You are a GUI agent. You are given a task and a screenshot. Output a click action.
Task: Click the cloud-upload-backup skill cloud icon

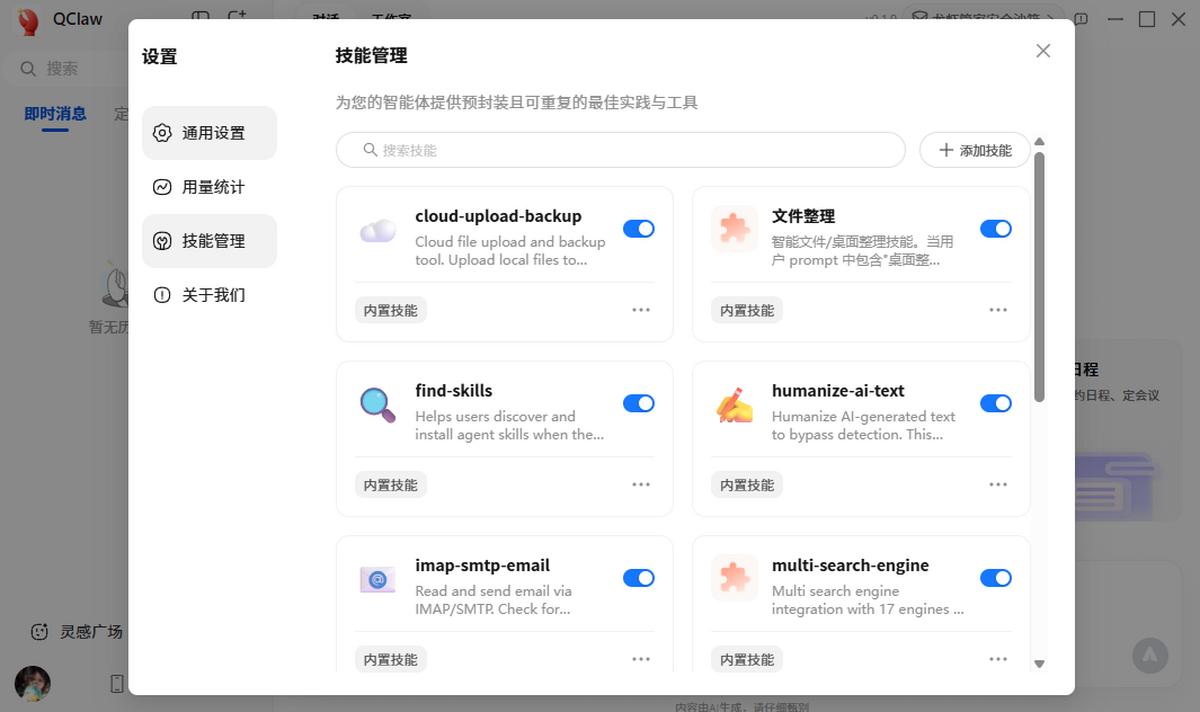tap(377, 232)
